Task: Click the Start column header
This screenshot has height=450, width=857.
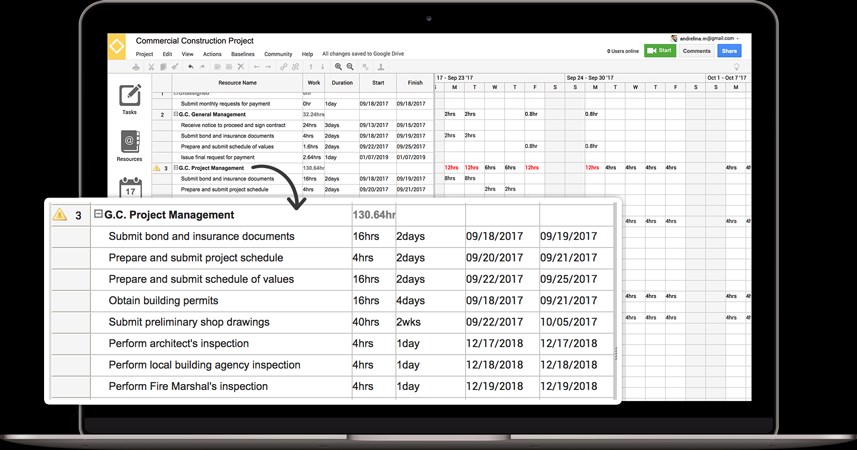Action: point(378,83)
